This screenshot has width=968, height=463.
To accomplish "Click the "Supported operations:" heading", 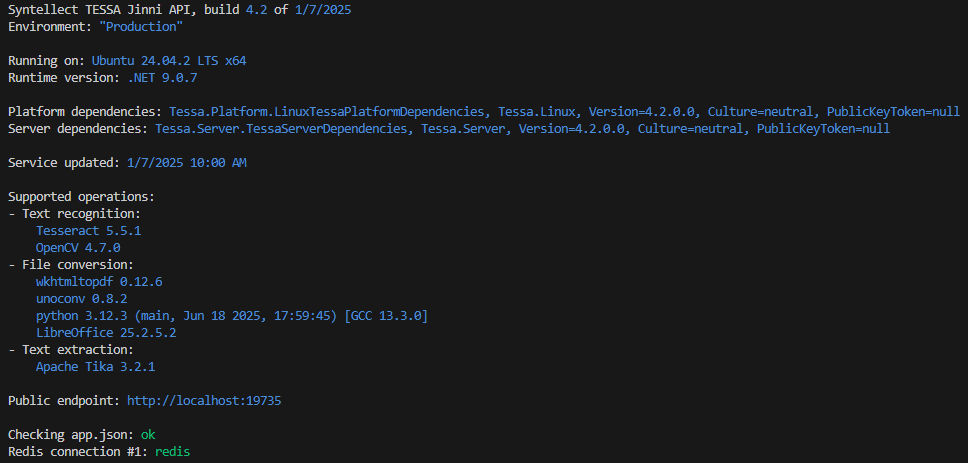I will 81,197.
